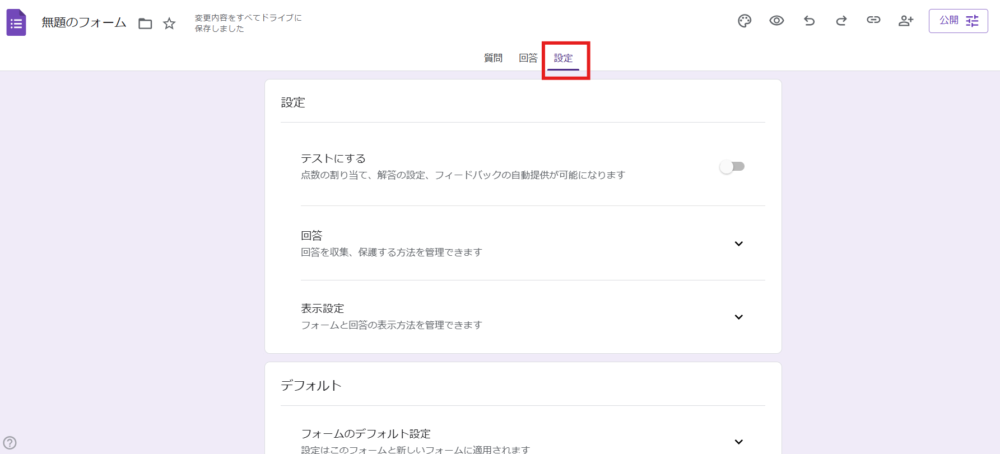Open the add collaborators icon
The width and height of the screenshot is (1000, 454).
906,21
